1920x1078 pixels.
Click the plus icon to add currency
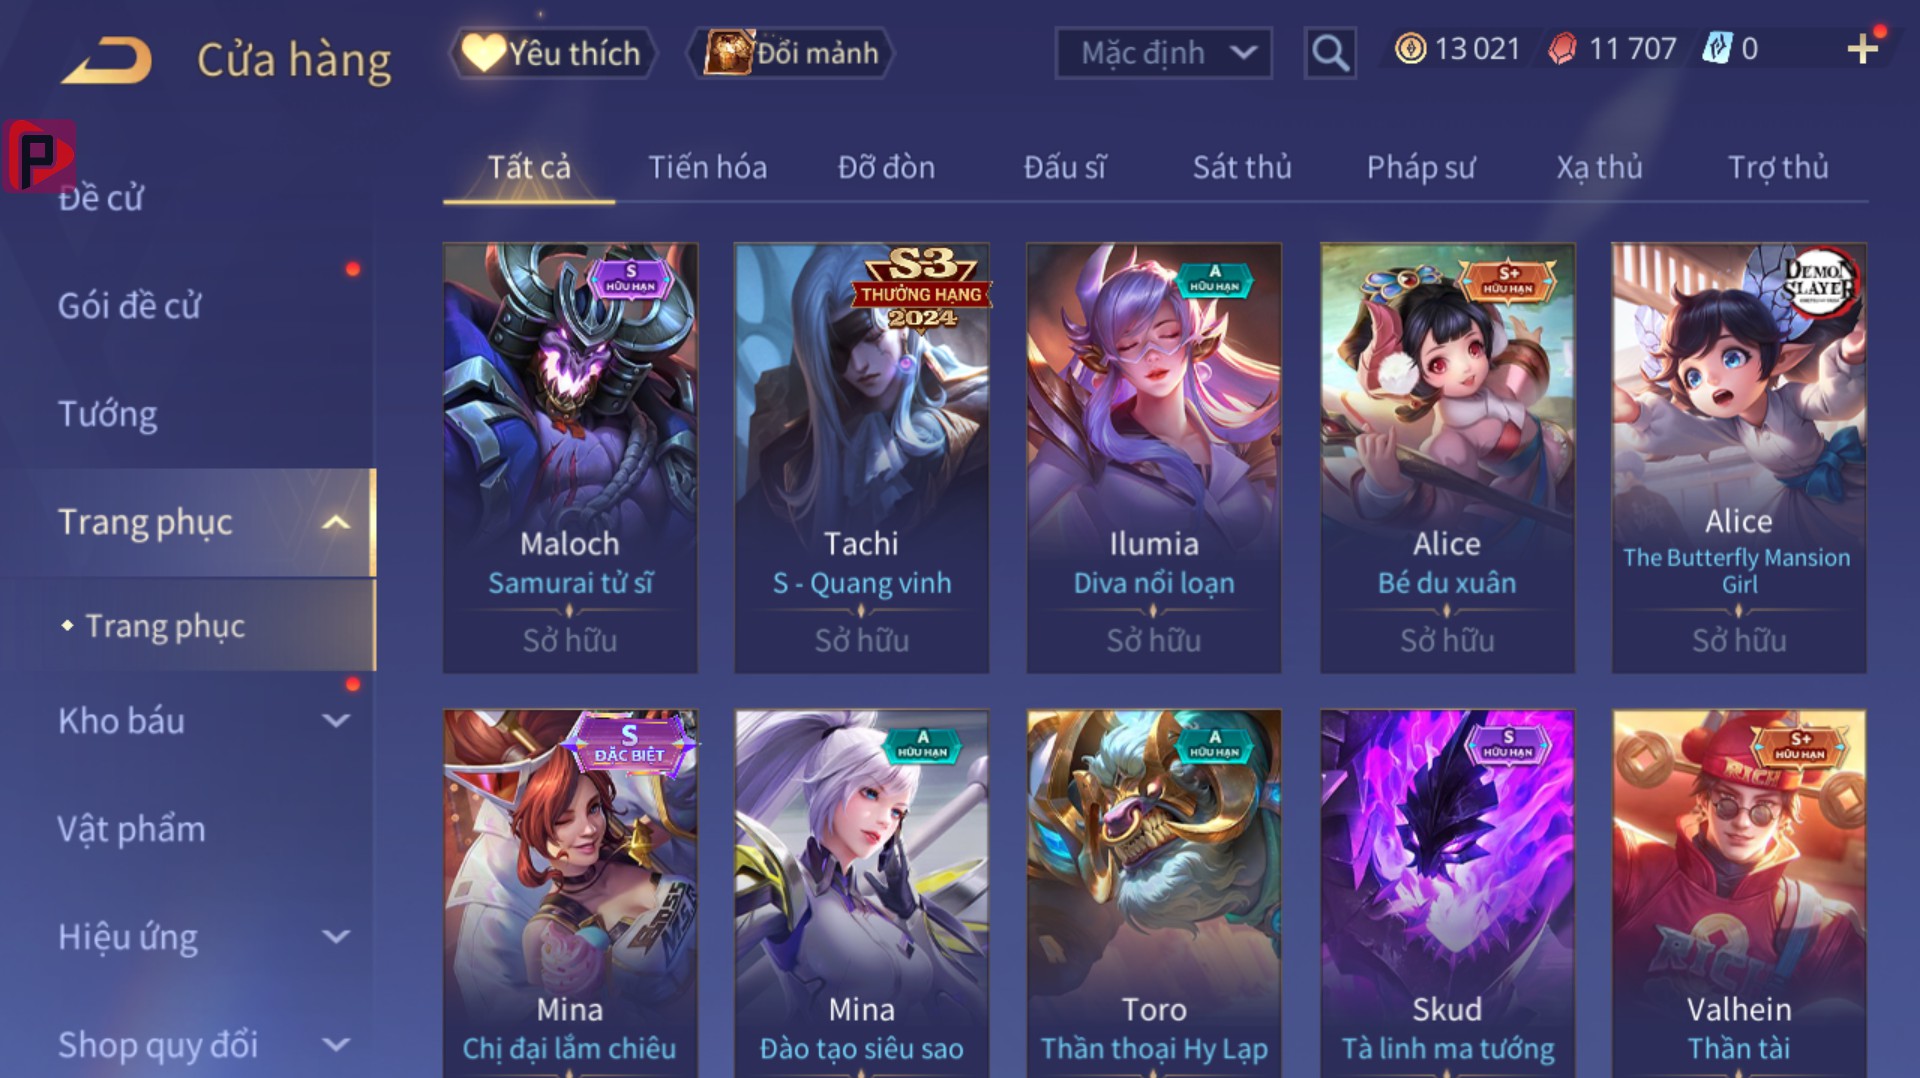(1862, 49)
